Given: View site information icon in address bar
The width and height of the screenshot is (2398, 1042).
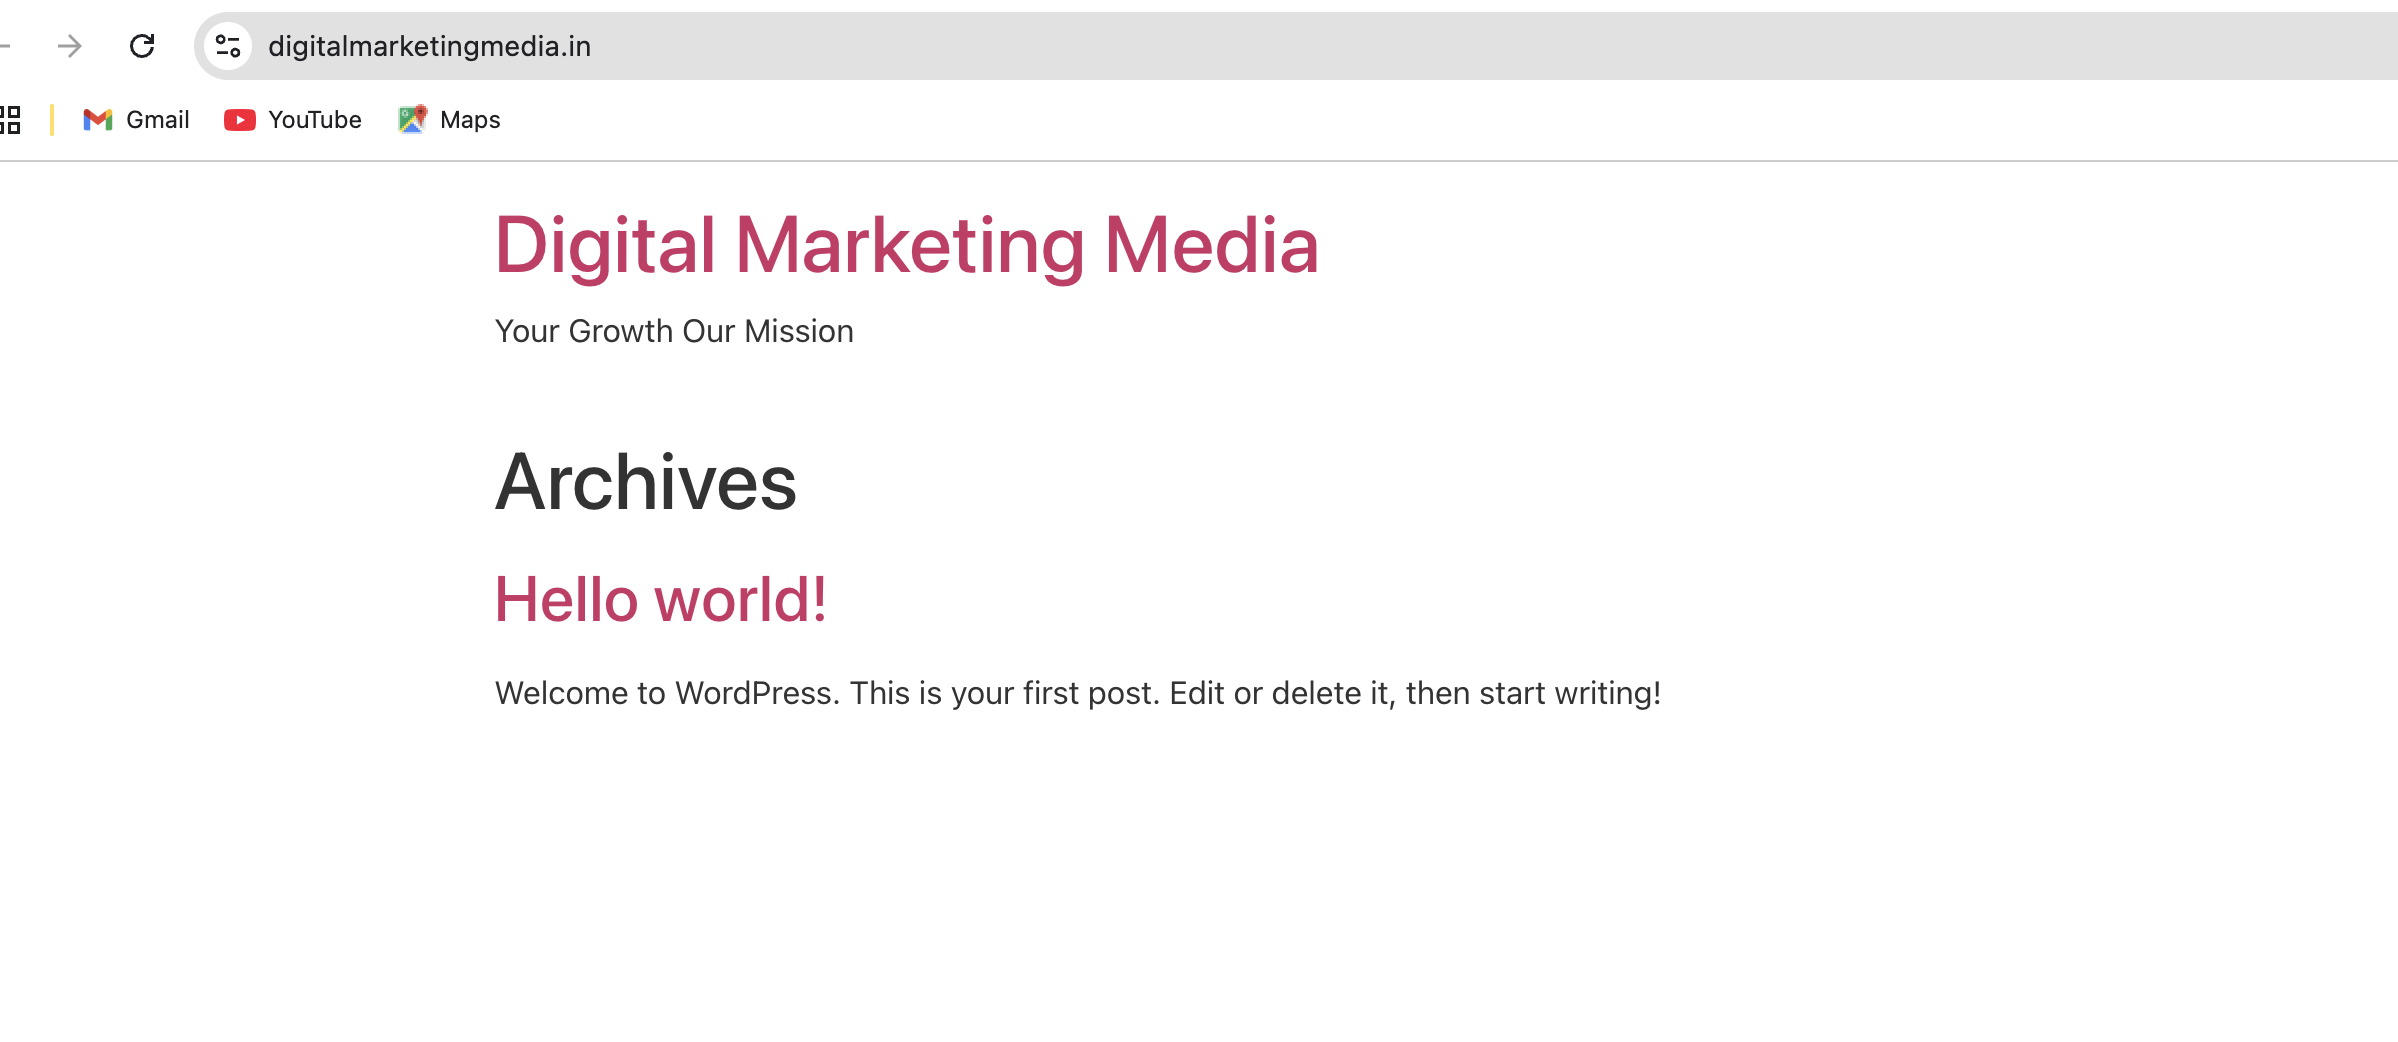Looking at the screenshot, I should [x=228, y=46].
